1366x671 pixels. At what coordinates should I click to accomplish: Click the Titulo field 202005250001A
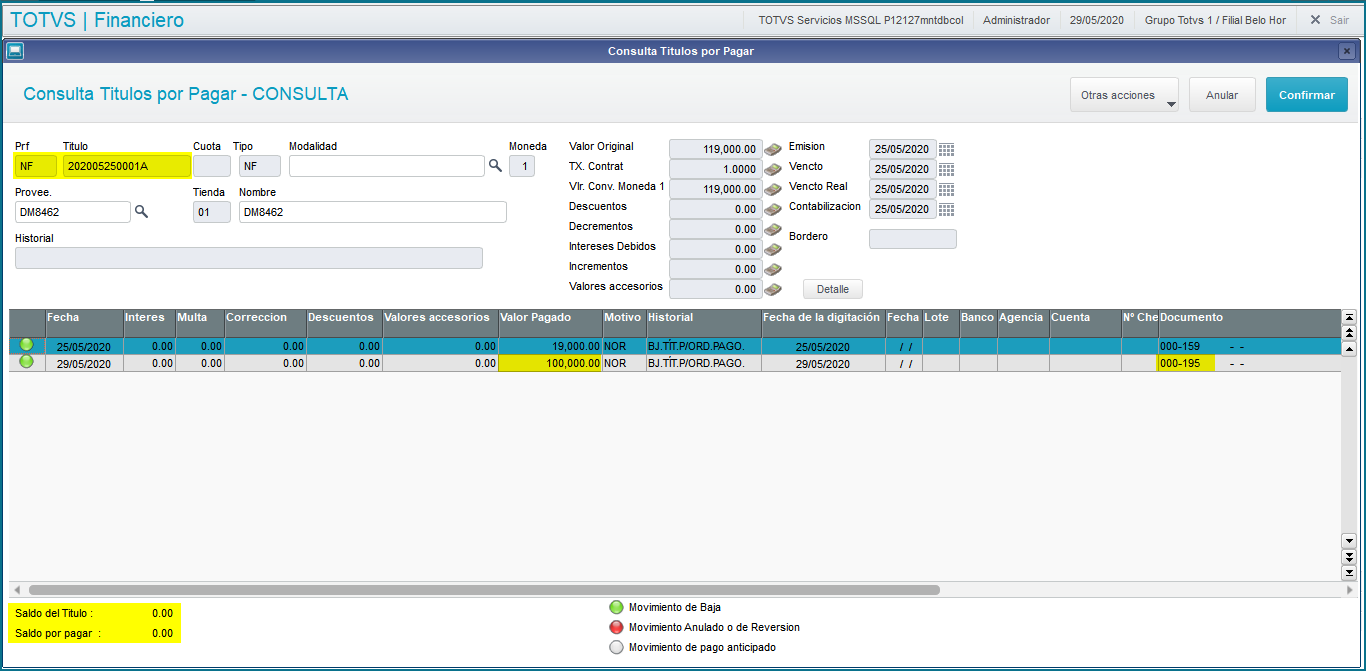click(x=127, y=166)
